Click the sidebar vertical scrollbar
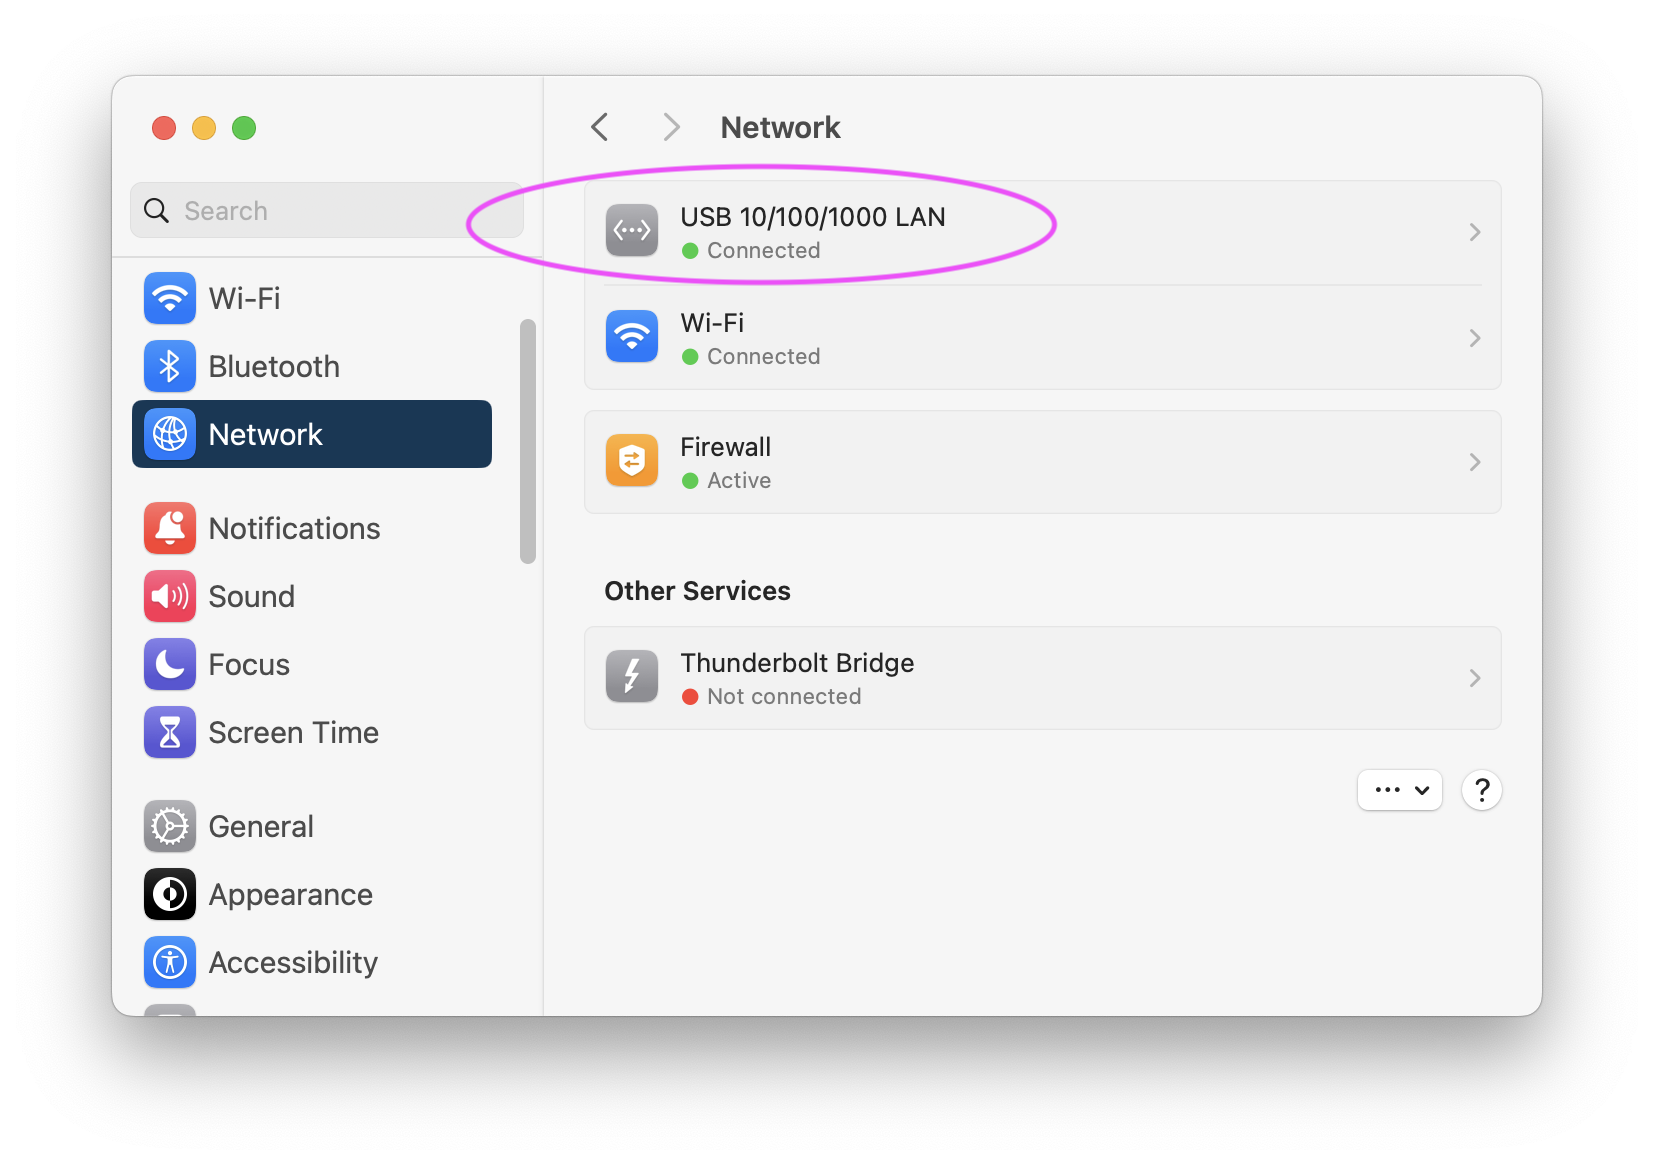Viewport: 1654px width, 1164px height. (528, 441)
